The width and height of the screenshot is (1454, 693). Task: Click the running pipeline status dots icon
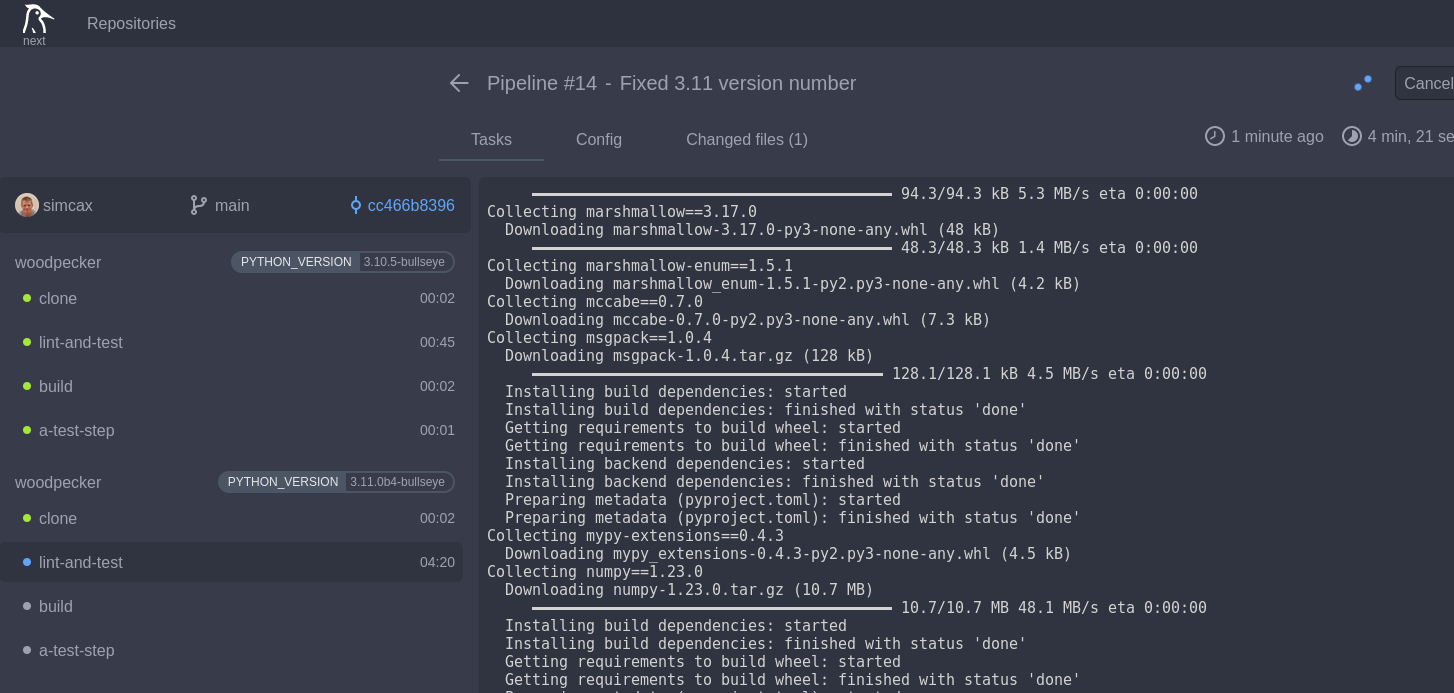coord(1362,83)
